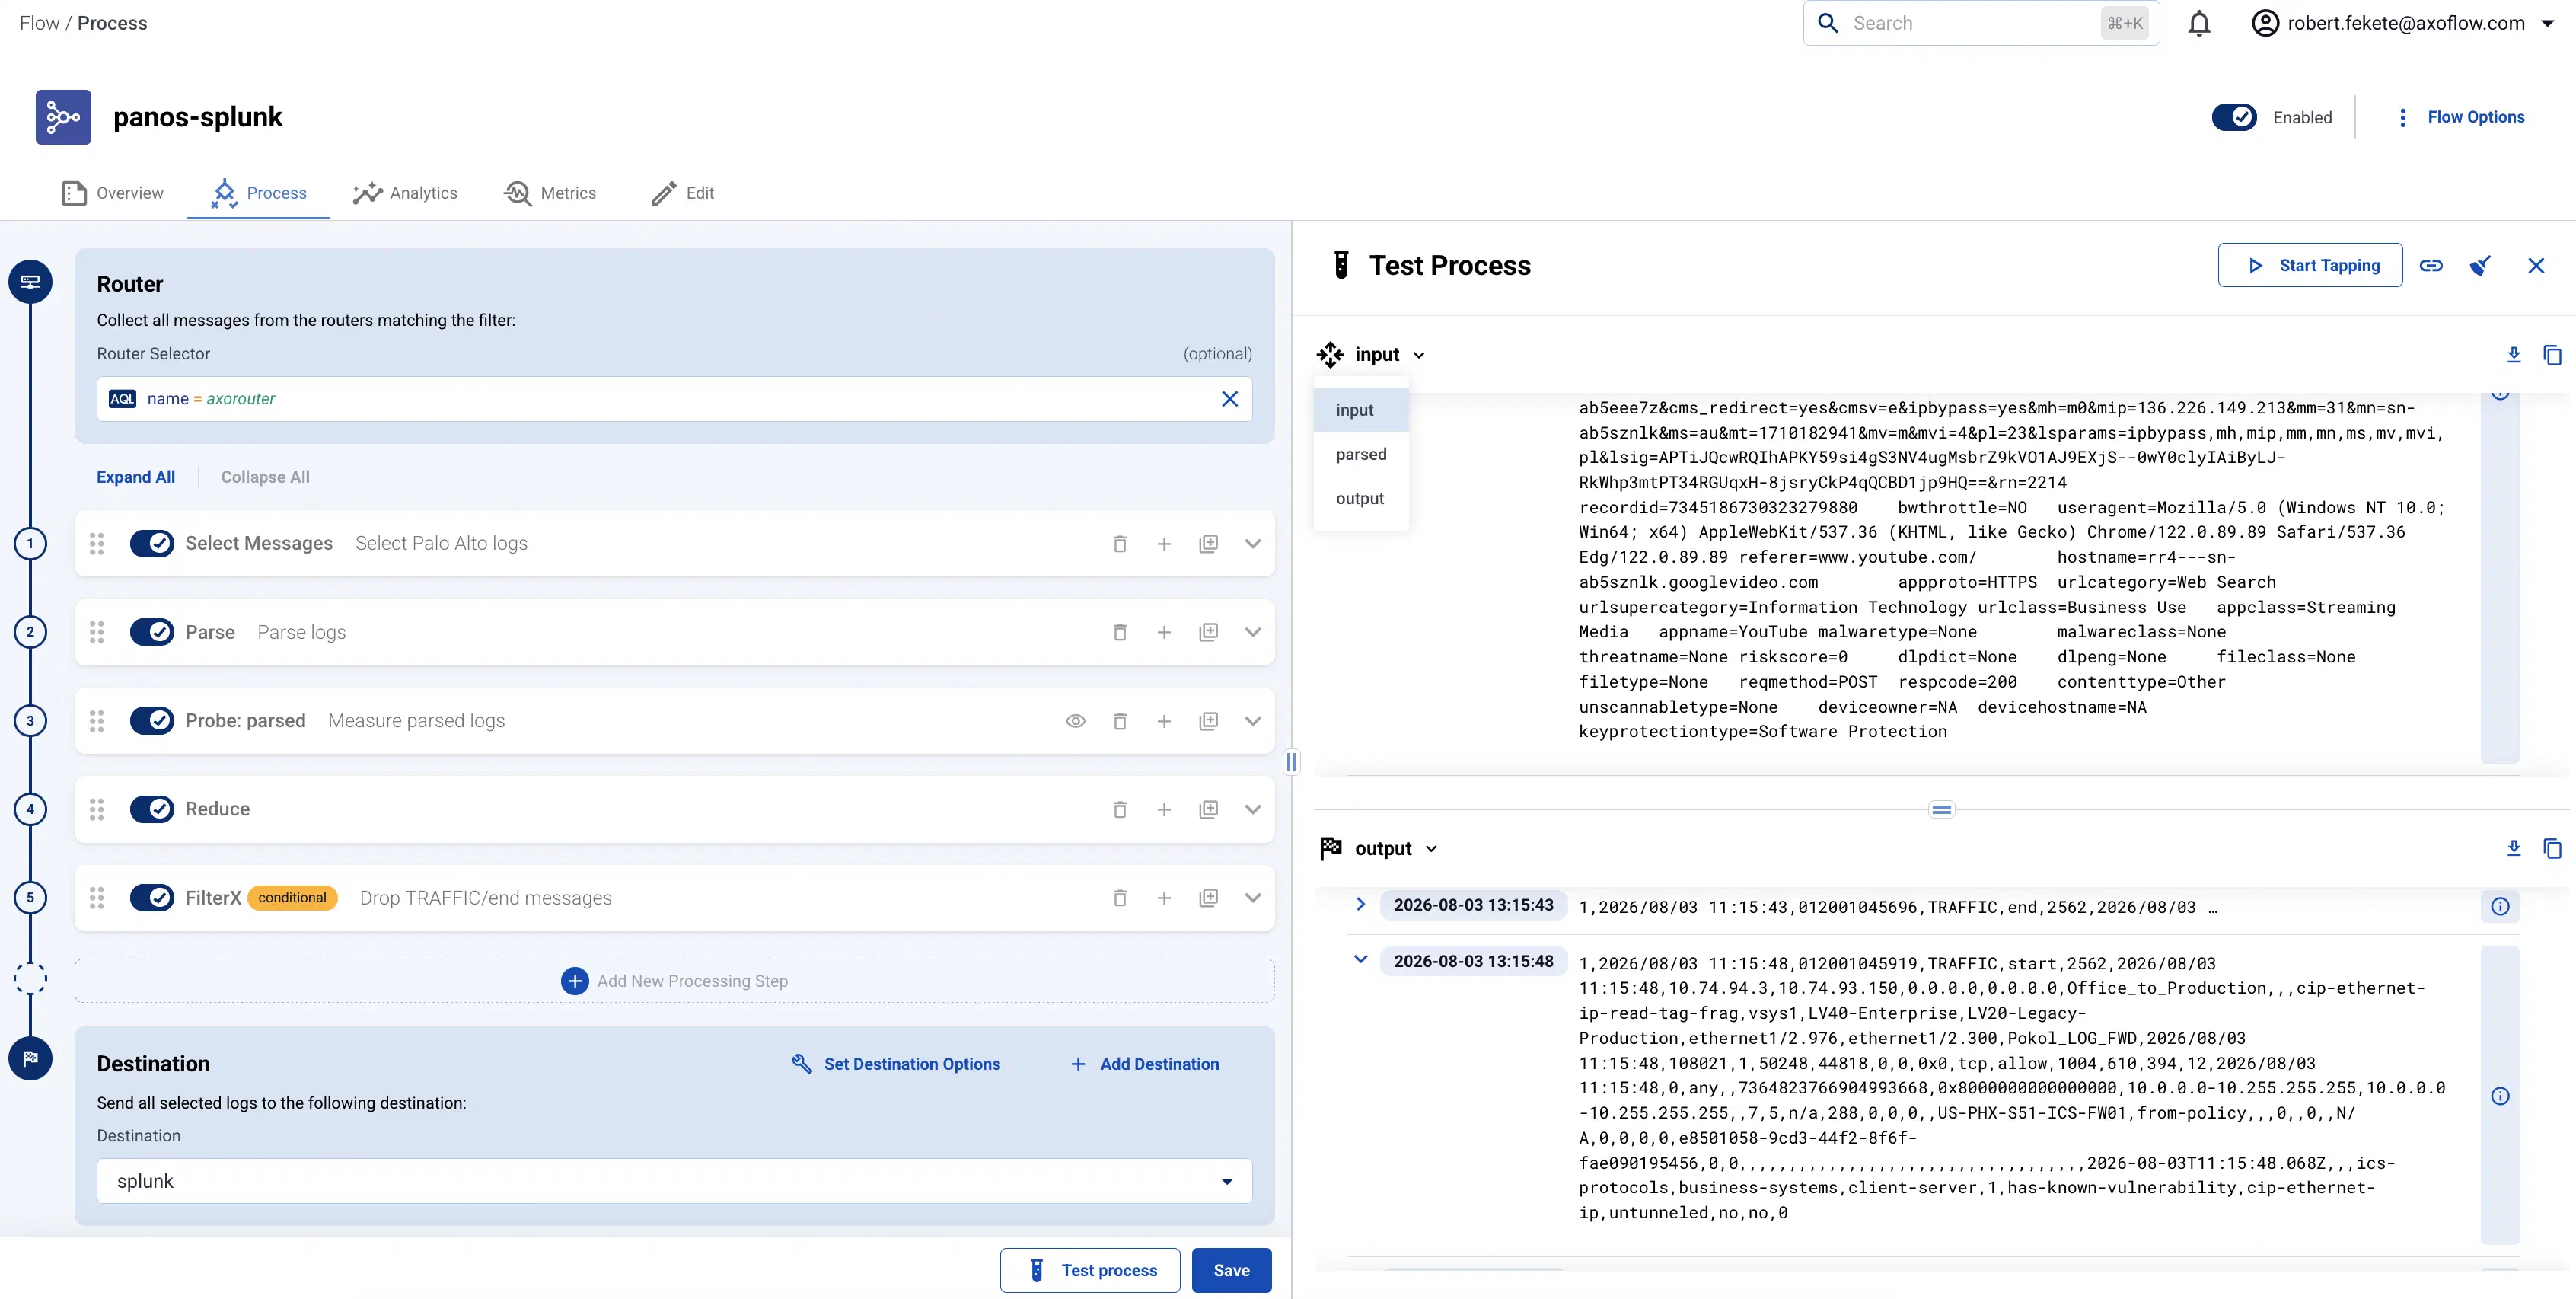
Task: Disable the Select Messages step
Action: click(152, 544)
